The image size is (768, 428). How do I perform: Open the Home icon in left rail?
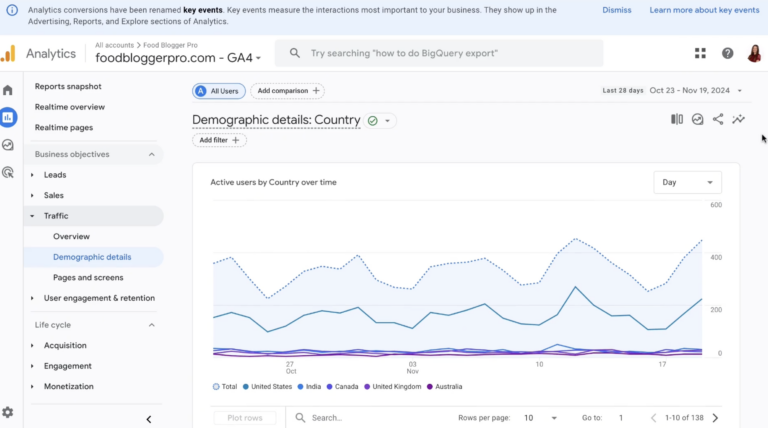pos(8,90)
